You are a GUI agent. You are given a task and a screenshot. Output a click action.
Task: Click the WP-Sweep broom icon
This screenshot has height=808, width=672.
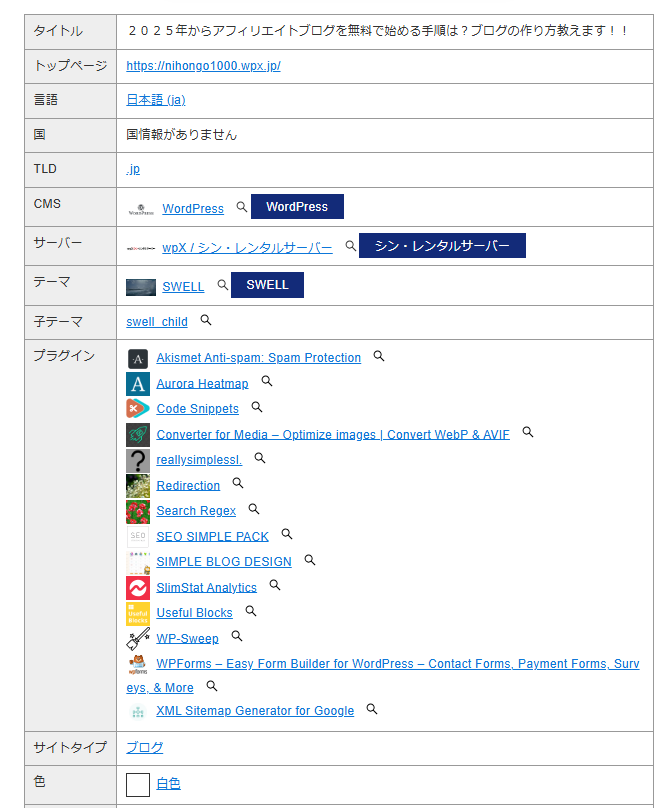[138, 638]
